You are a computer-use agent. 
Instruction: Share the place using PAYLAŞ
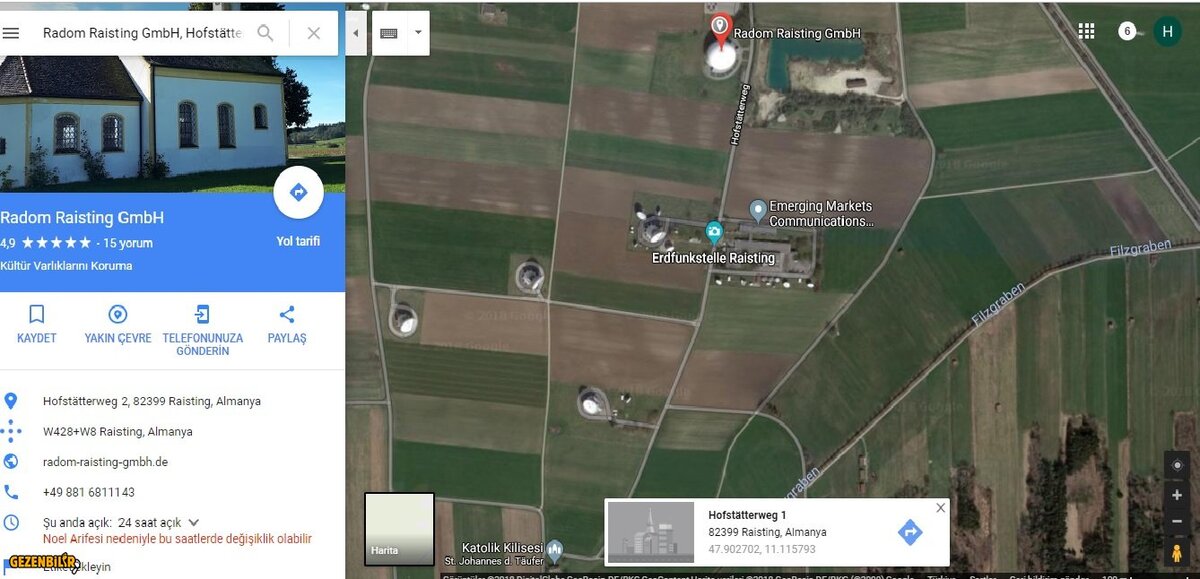tap(287, 324)
